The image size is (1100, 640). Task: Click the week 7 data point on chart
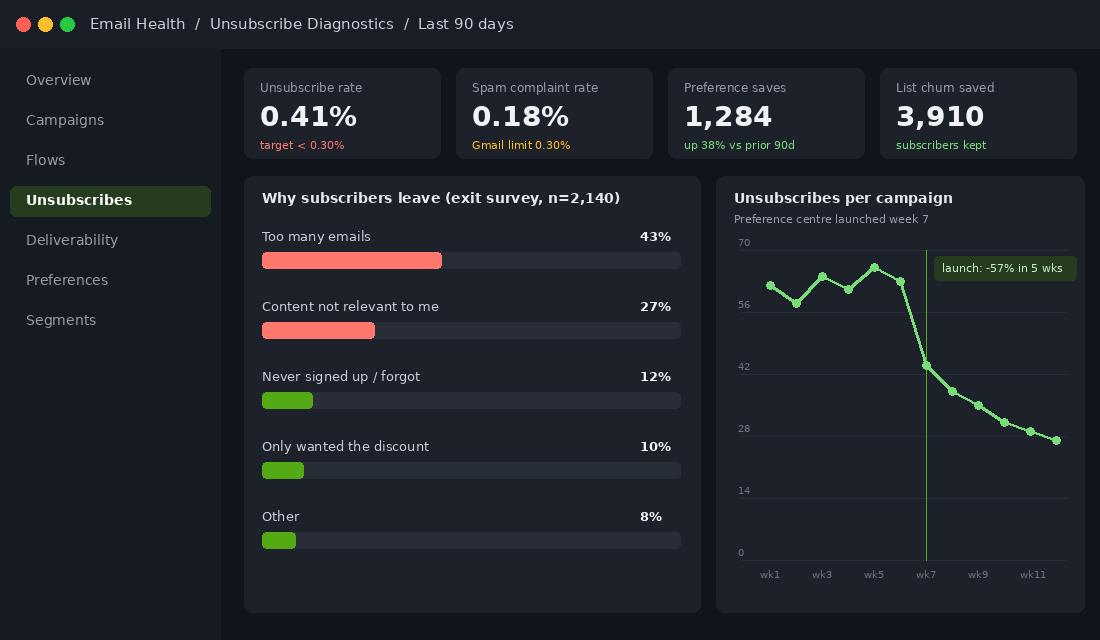coord(927,366)
